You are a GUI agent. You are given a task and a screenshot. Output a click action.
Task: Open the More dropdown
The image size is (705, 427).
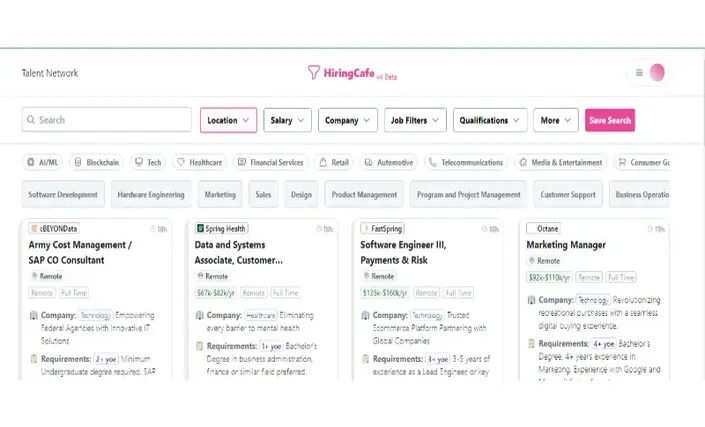point(556,120)
